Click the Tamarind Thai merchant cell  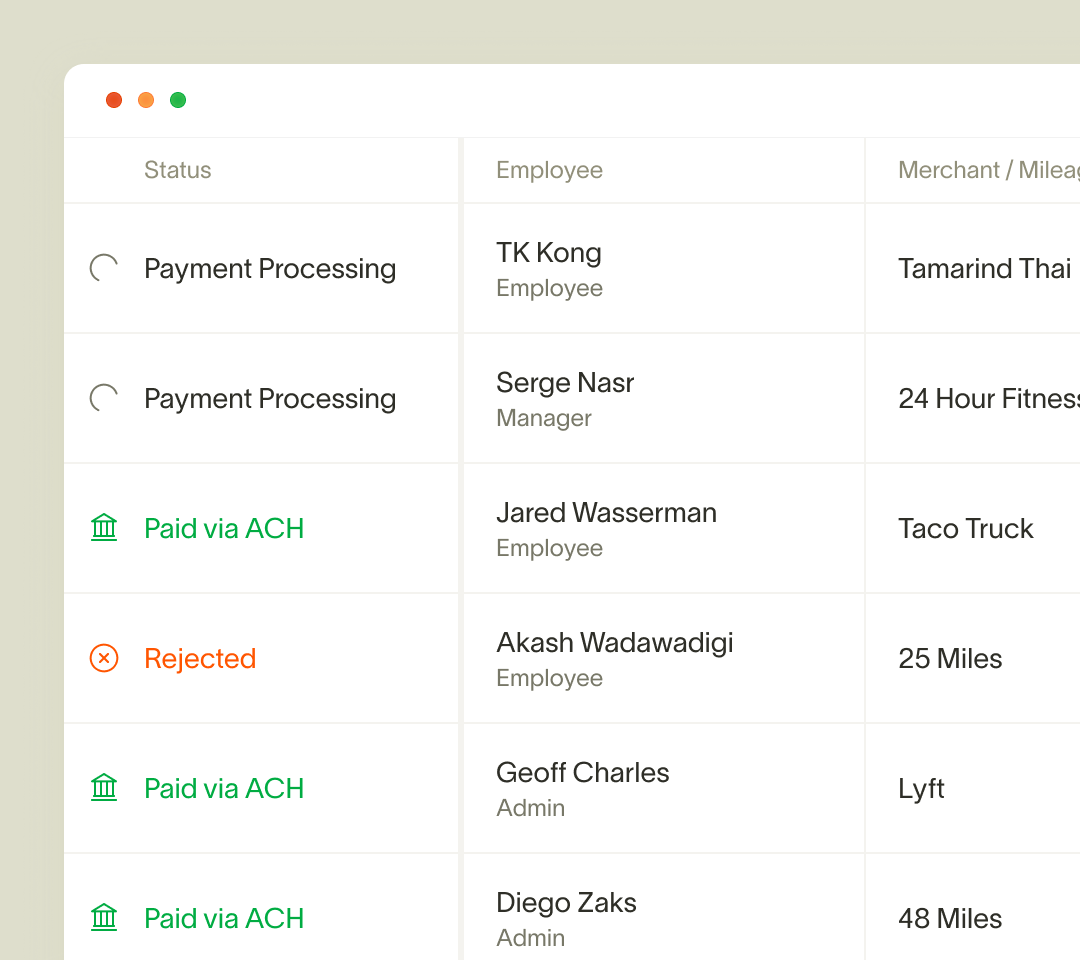click(x=984, y=269)
